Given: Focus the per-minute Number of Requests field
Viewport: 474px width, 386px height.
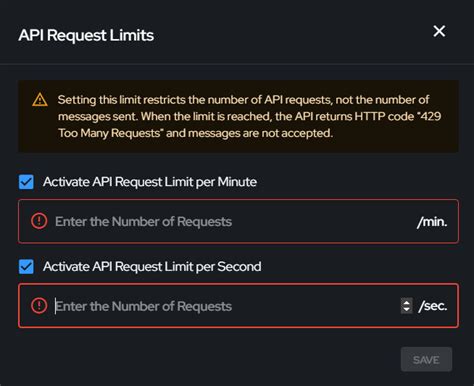Looking at the screenshot, I should [x=238, y=221].
